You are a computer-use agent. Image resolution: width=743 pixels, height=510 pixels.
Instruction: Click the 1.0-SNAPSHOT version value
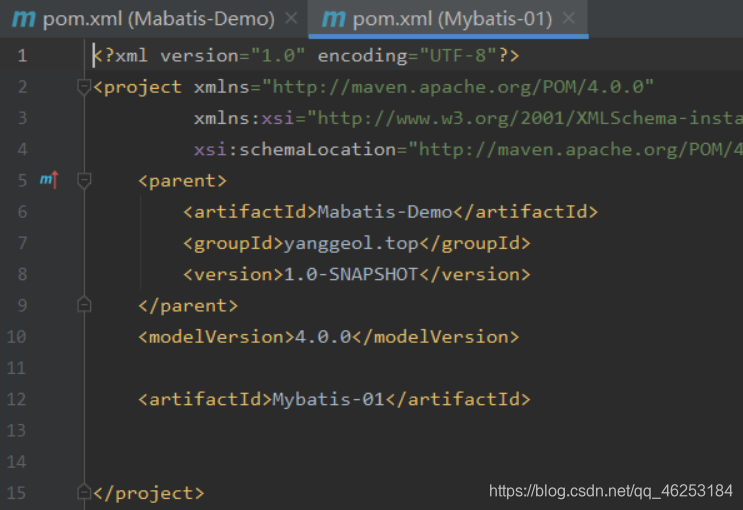tap(351, 274)
